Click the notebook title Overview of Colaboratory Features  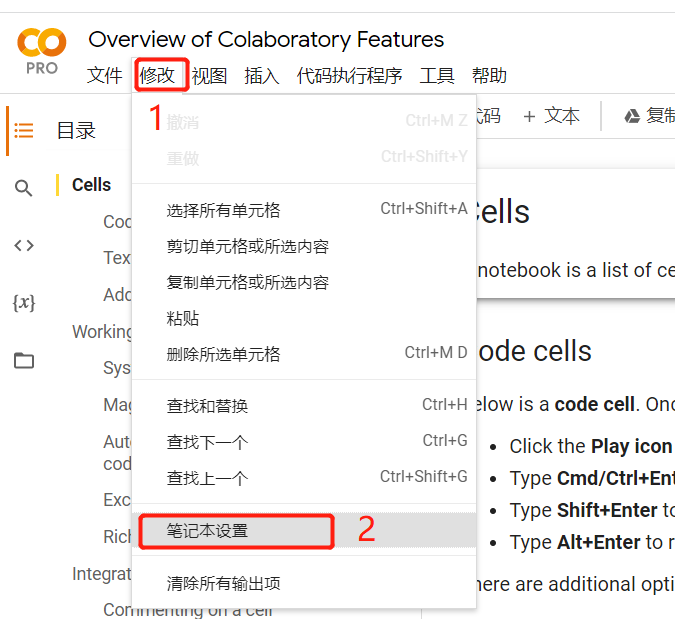click(266, 40)
